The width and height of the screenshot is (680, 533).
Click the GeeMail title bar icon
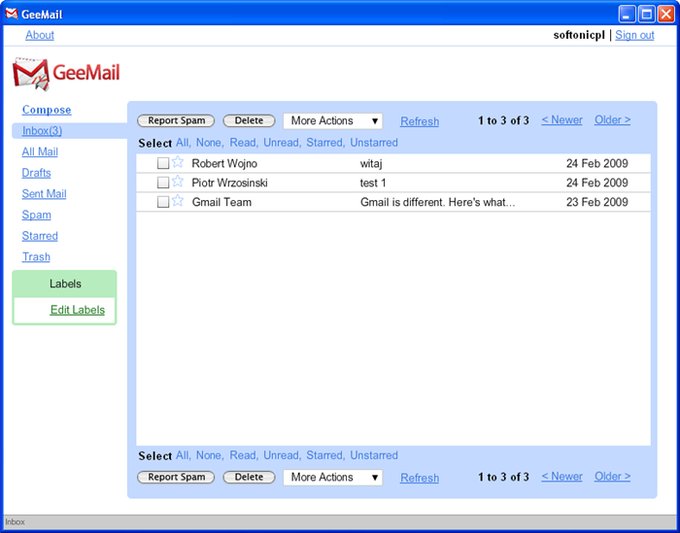[11, 14]
